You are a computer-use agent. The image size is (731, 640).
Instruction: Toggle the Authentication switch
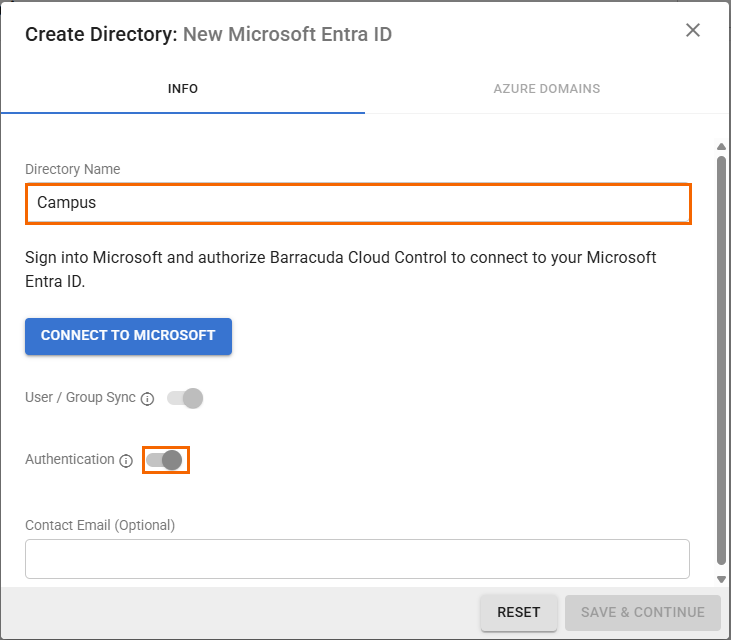tap(164, 460)
